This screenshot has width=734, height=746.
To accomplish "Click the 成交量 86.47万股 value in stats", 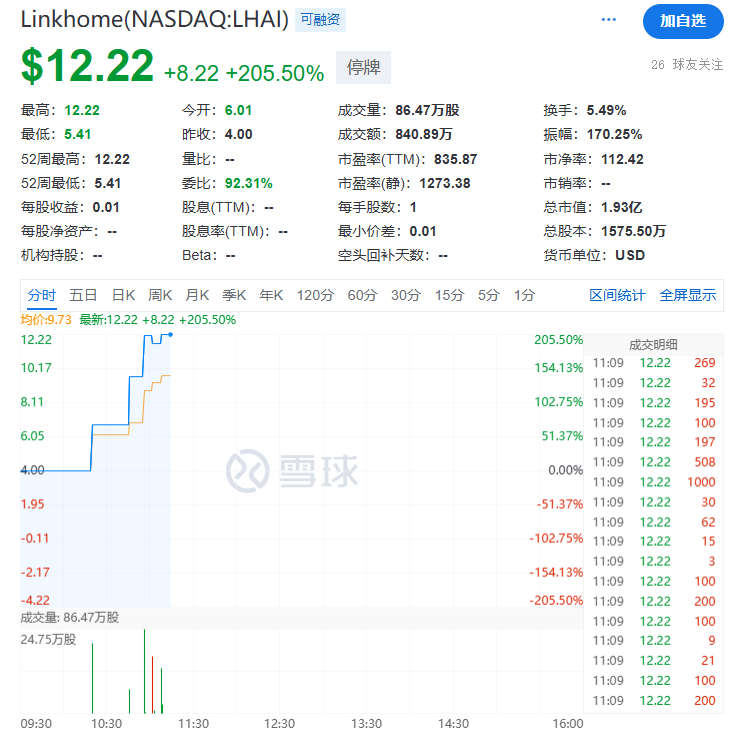I will [427, 110].
